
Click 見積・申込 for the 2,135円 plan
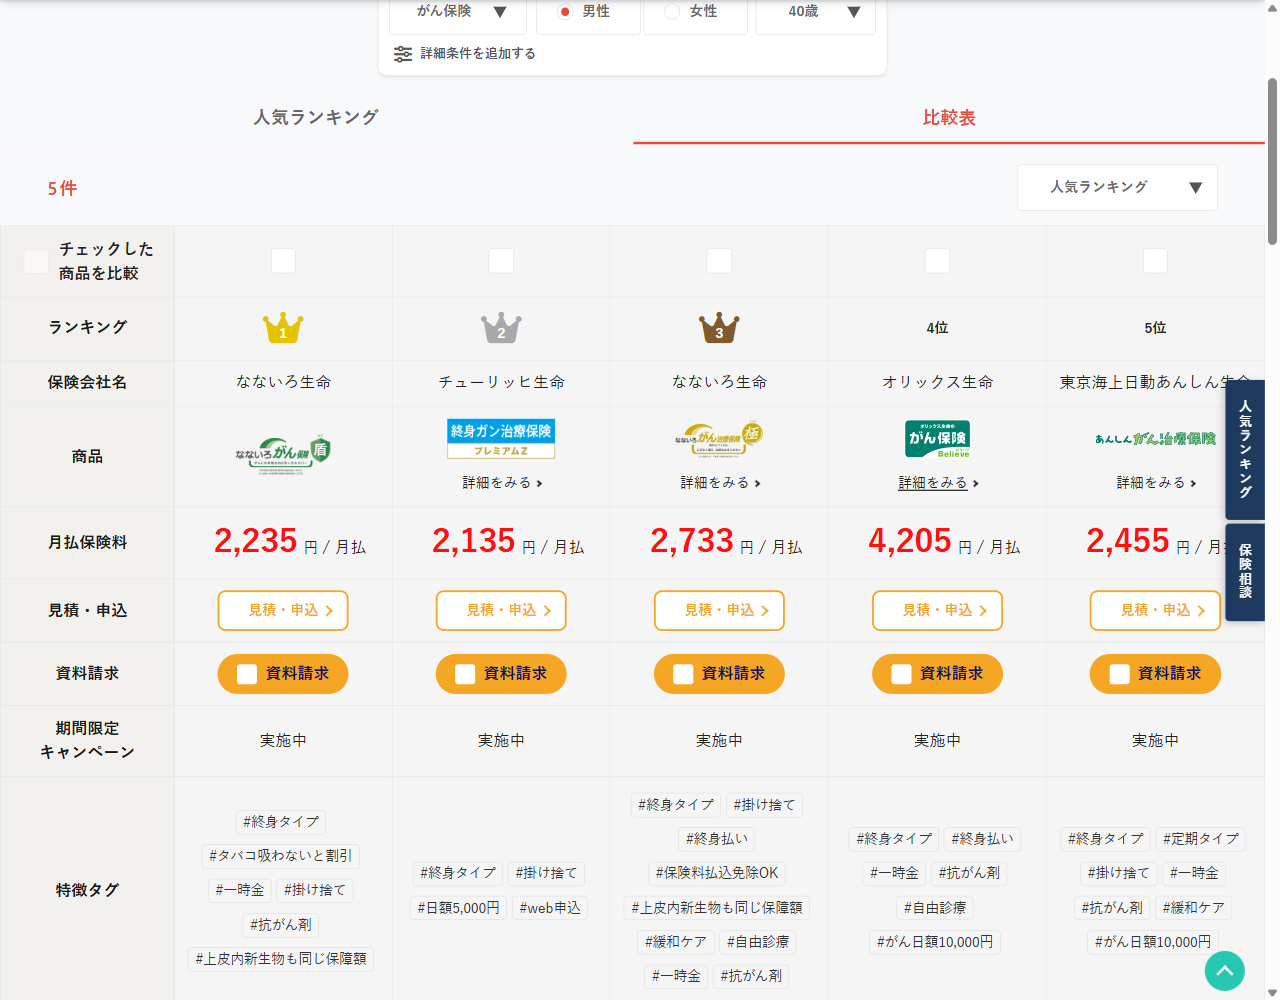point(501,610)
